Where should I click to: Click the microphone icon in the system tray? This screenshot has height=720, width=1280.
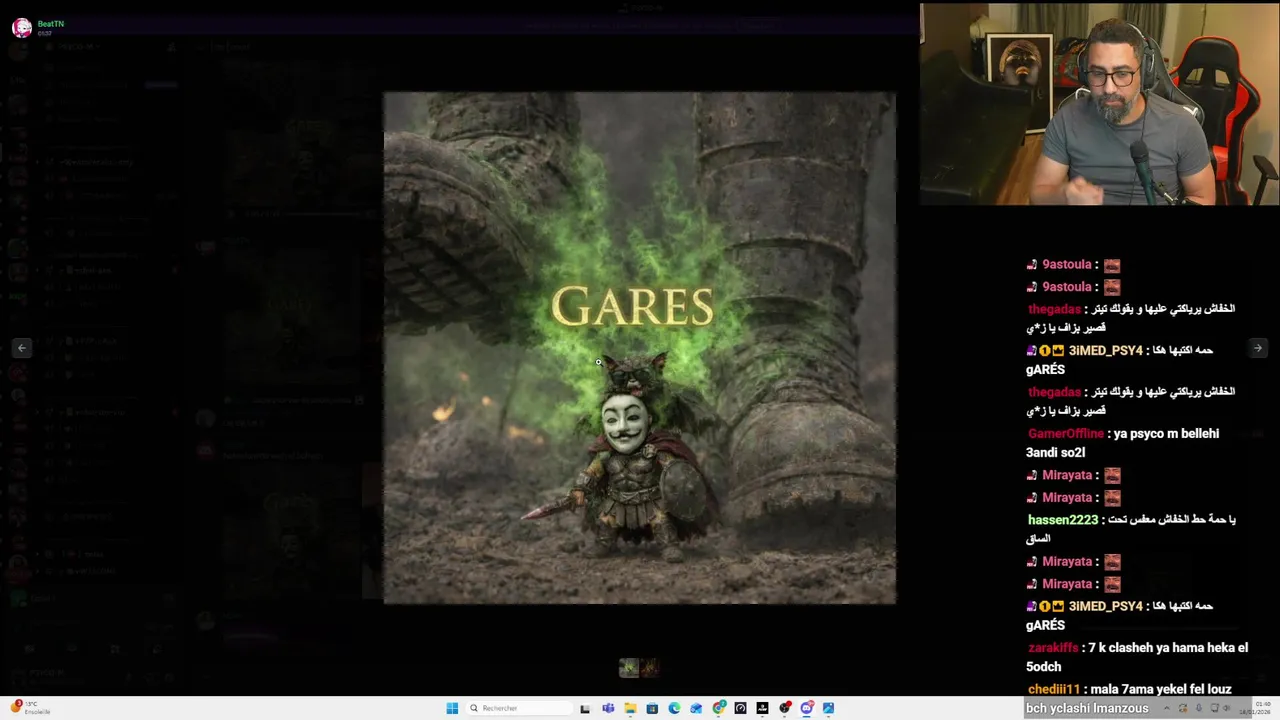pyautogui.click(x=1198, y=708)
